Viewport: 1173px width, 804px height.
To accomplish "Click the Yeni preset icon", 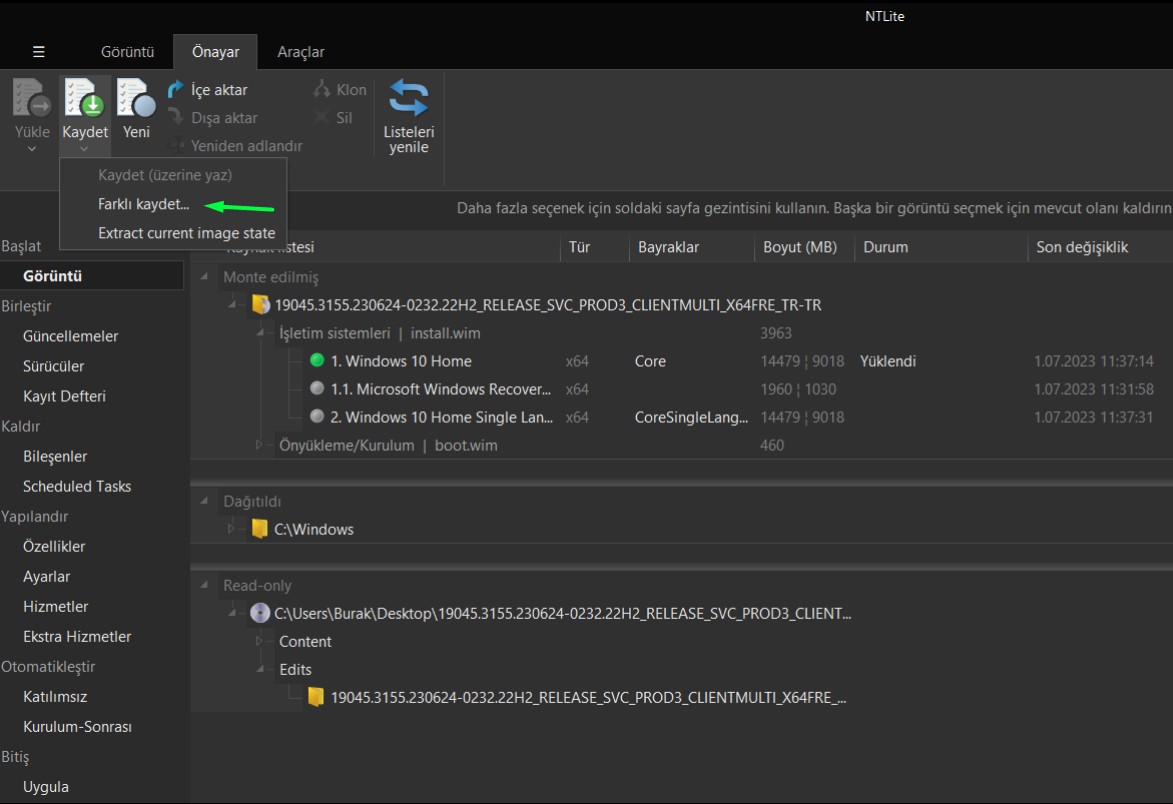I will pos(136,98).
